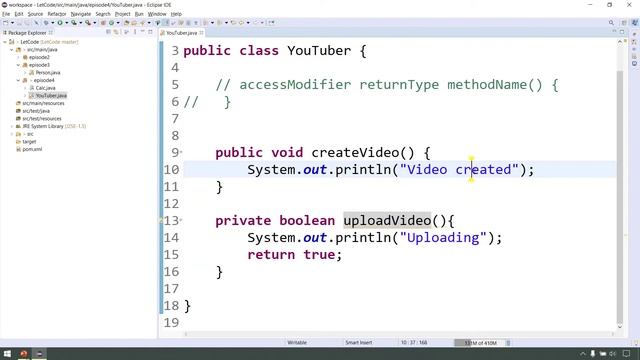Minimize the editor area

click(x=614, y=32)
